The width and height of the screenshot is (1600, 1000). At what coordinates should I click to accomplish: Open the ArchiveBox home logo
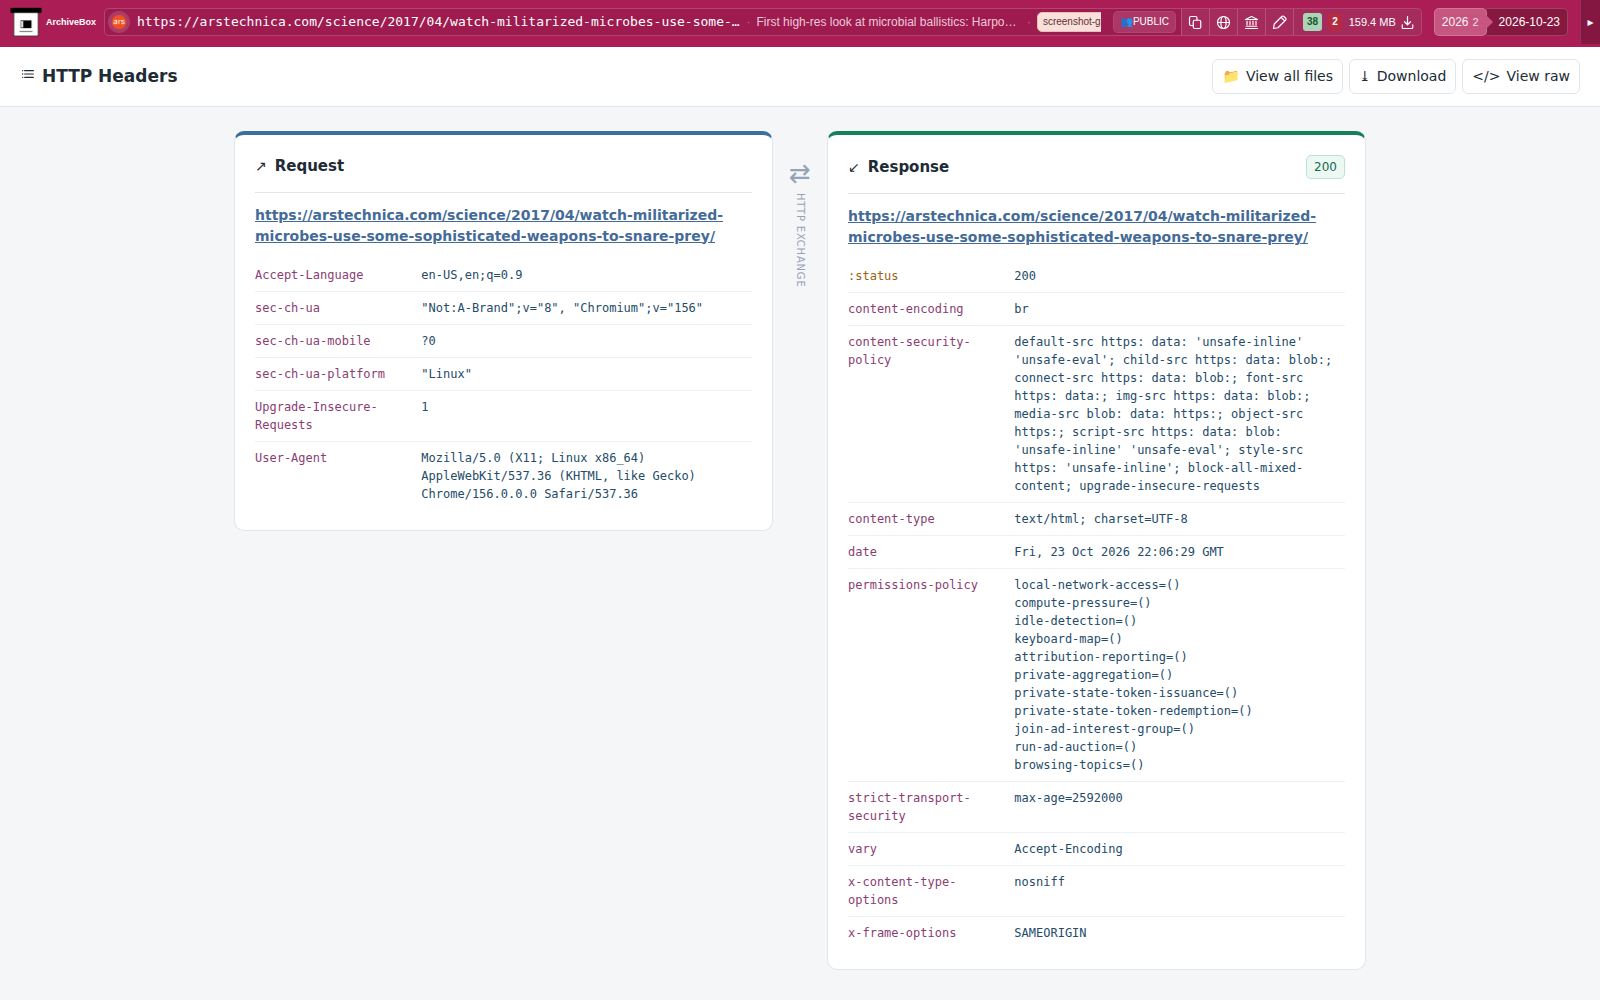point(26,22)
